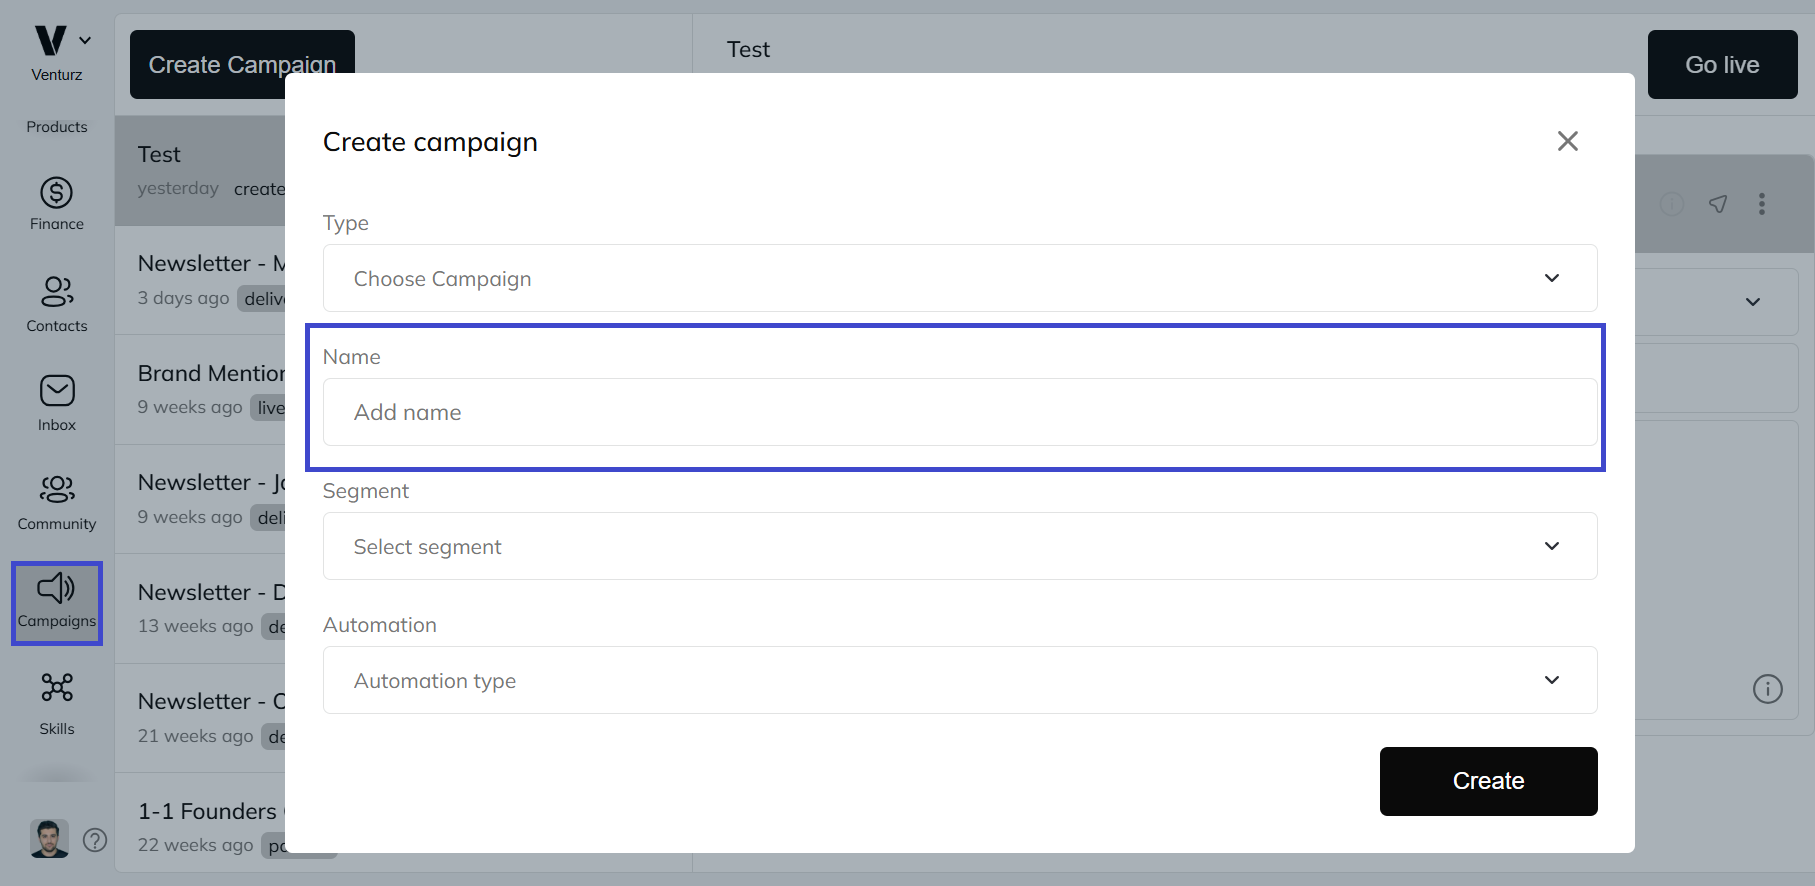Select the Brand Mention campaign row
The image size is (1815, 886).
pos(200,390)
